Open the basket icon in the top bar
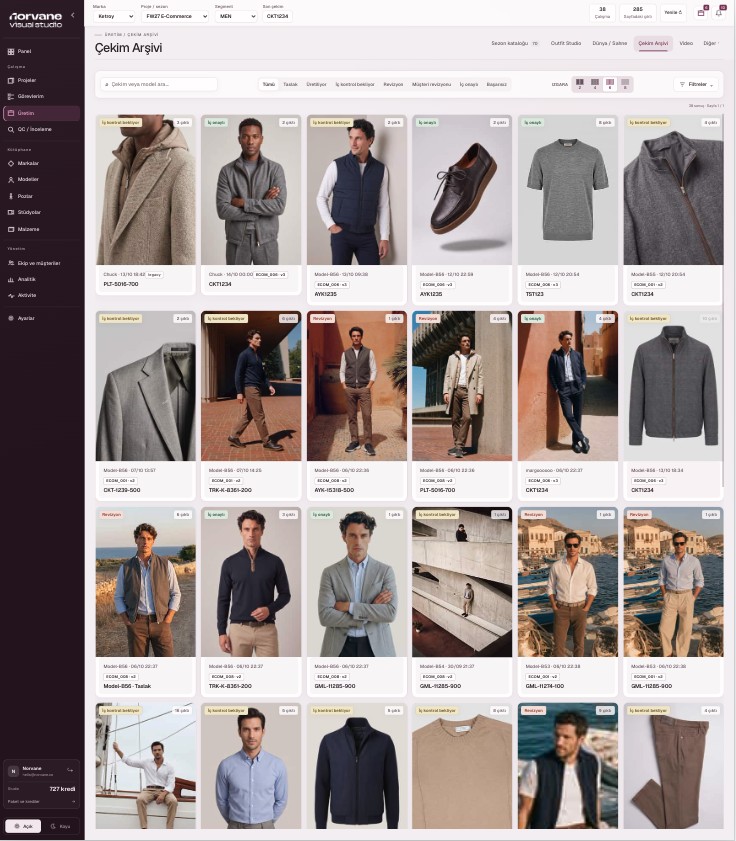Image resolution: width=736 pixels, height=841 pixels. pyautogui.click(x=701, y=12)
